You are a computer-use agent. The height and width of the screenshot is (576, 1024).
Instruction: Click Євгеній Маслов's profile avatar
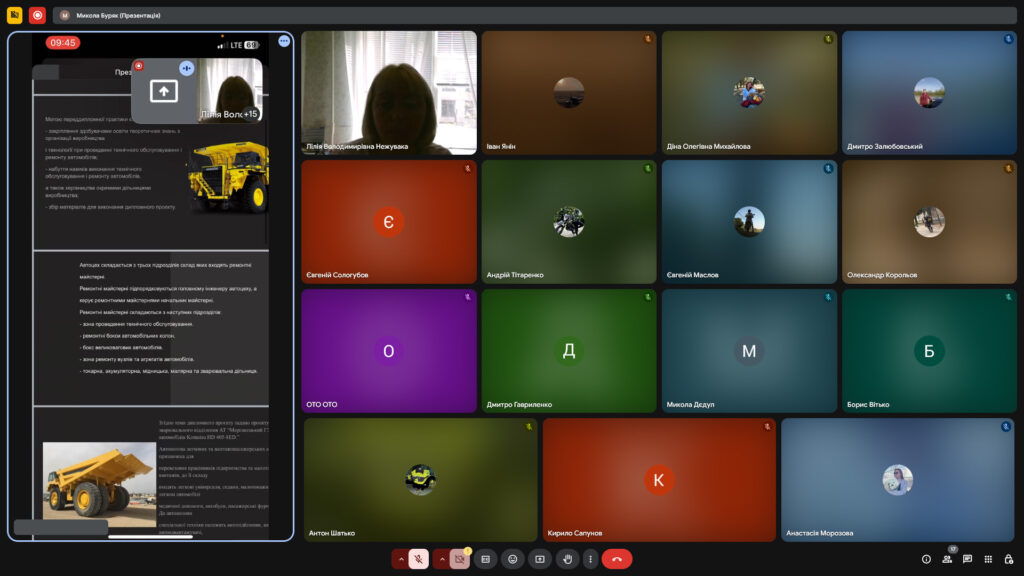(x=749, y=222)
